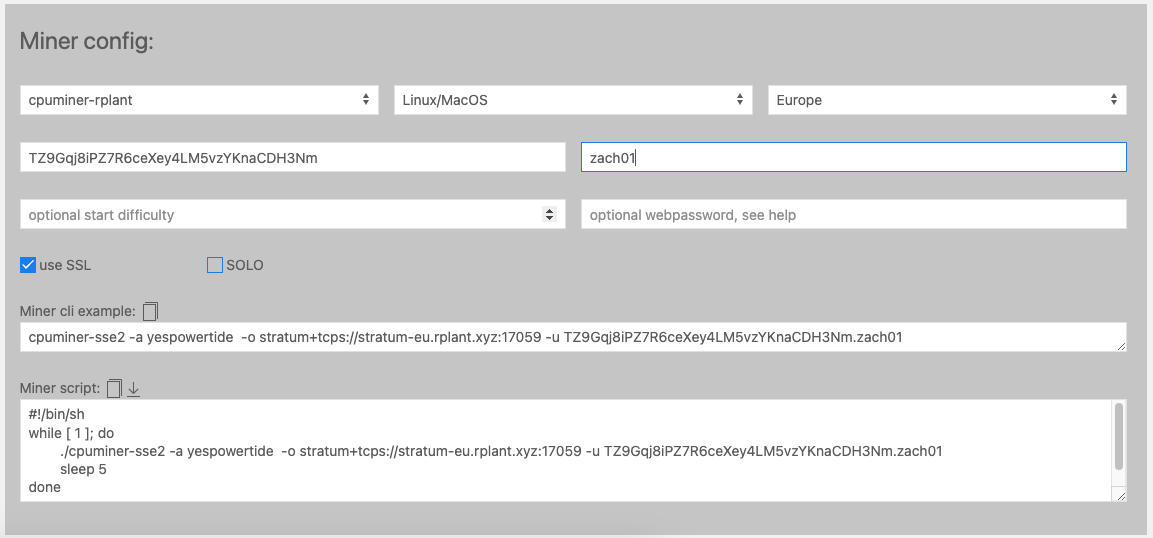This screenshot has height=538, width=1153.
Task: Copy the Miner script to clipboard
Action: pyautogui.click(x=114, y=388)
